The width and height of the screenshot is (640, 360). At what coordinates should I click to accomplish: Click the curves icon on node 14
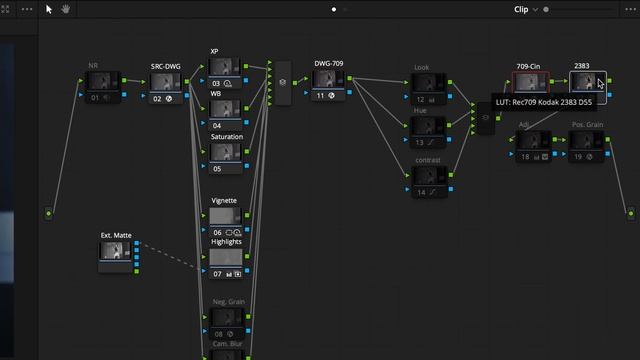432,192
